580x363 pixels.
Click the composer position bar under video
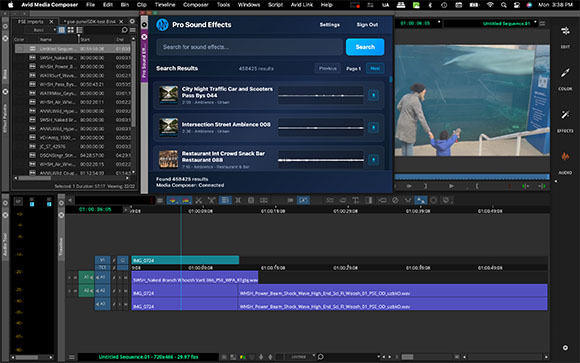pos(472,177)
